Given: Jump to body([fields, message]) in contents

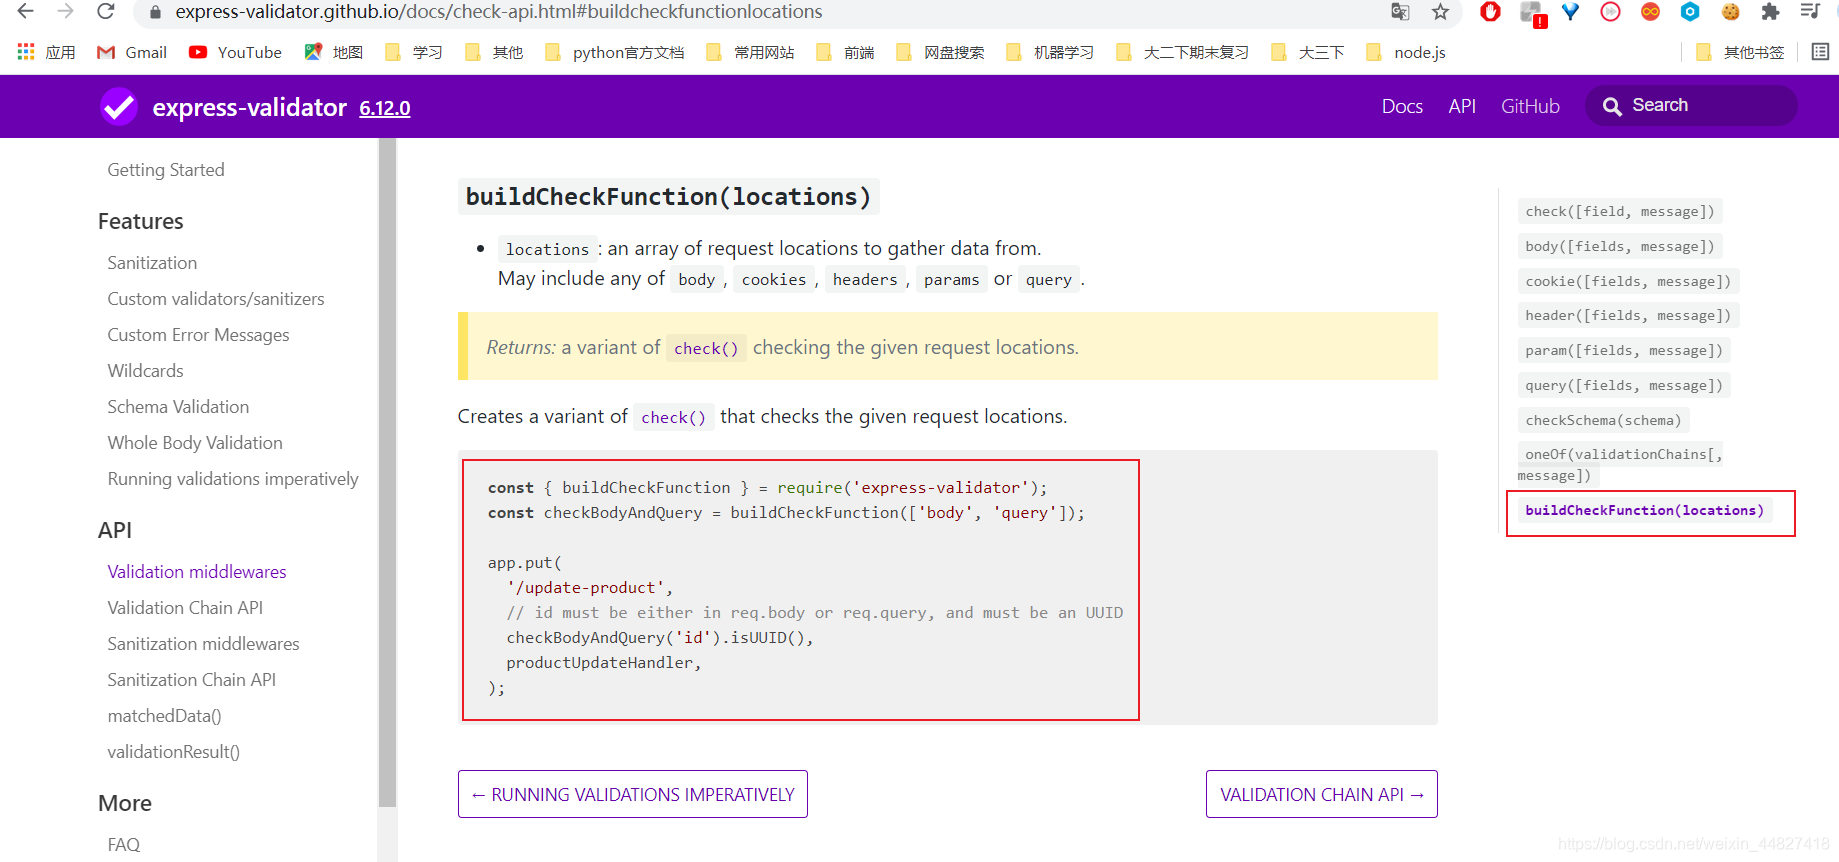Looking at the screenshot, I should pyautogui.click(x=1620, y=246).
